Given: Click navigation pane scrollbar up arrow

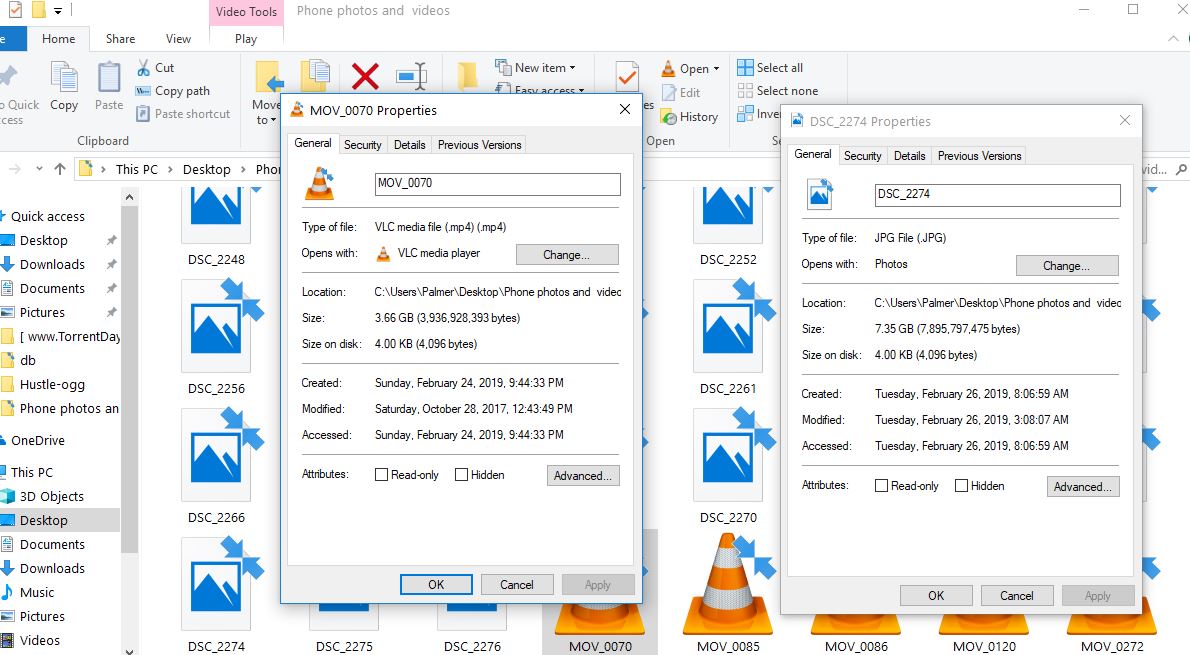Looking at the screenshot, I should [x=129, y=197].
